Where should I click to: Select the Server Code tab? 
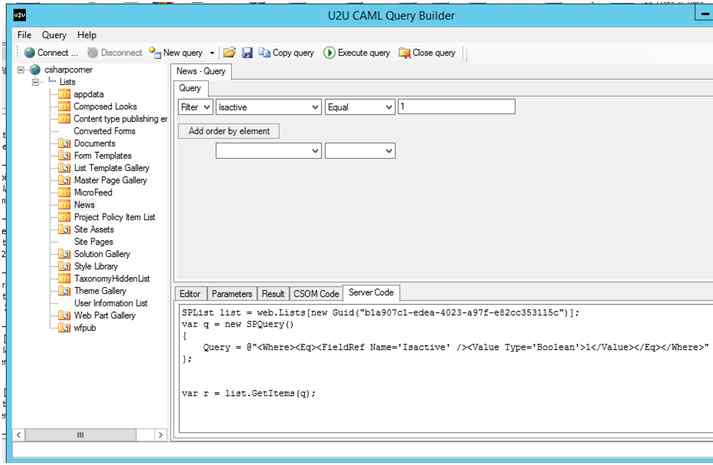point(371,293)
